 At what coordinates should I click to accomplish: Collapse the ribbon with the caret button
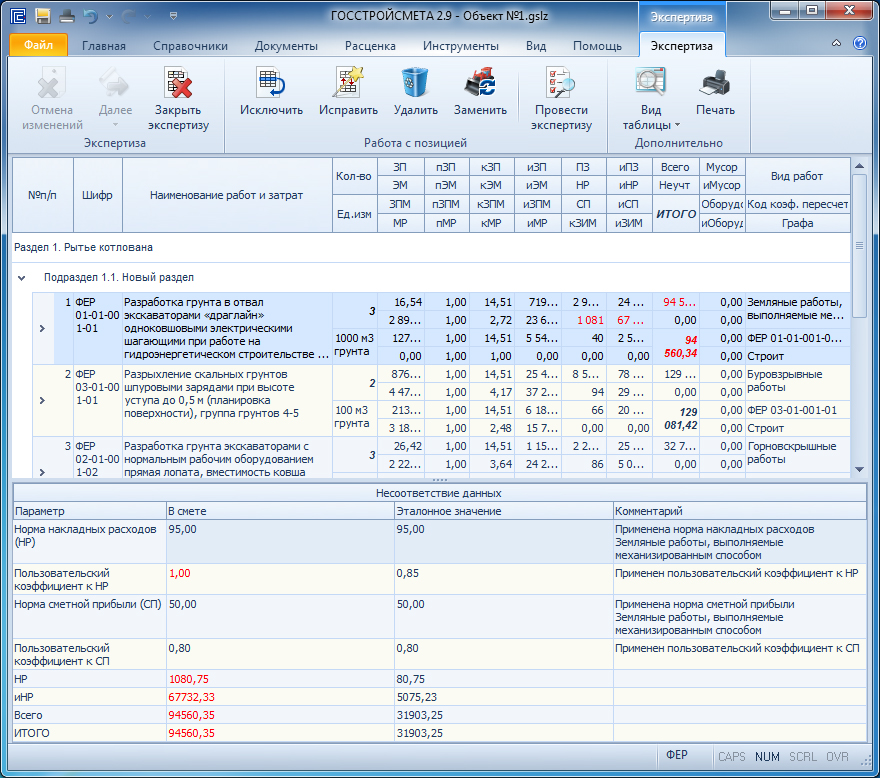(x=836, y=43)
